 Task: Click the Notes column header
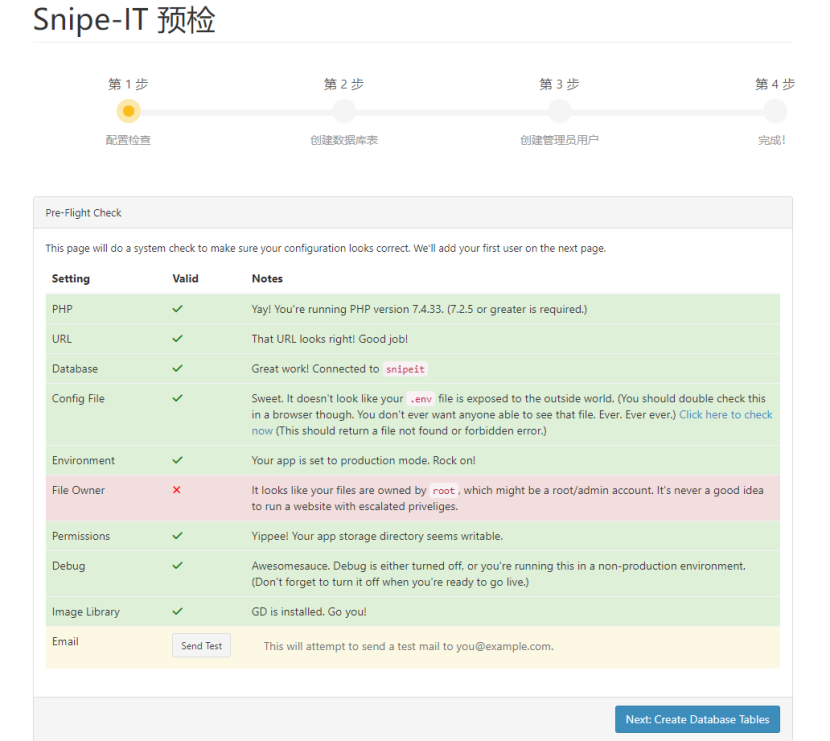click(x=267, y=278)
